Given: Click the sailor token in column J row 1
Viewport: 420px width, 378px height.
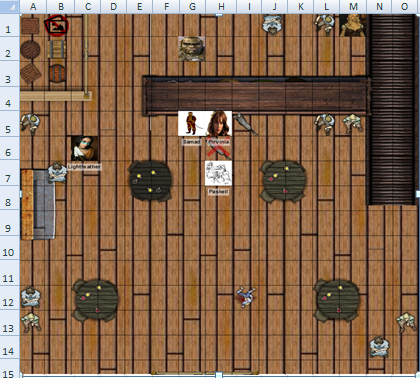Looking at the screenshot, I should tap(273, 24).
